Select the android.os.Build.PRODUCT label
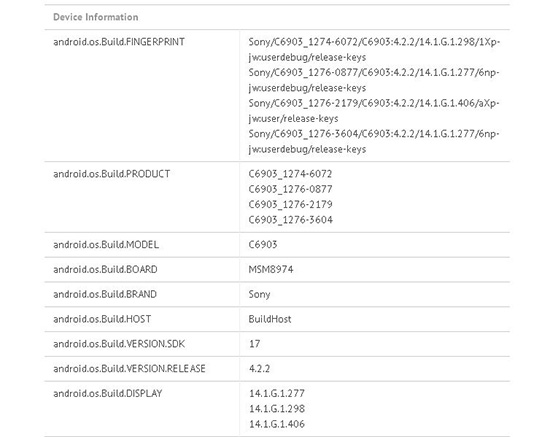The height and width of the screenshot is (437, 550). click(112, 174)
